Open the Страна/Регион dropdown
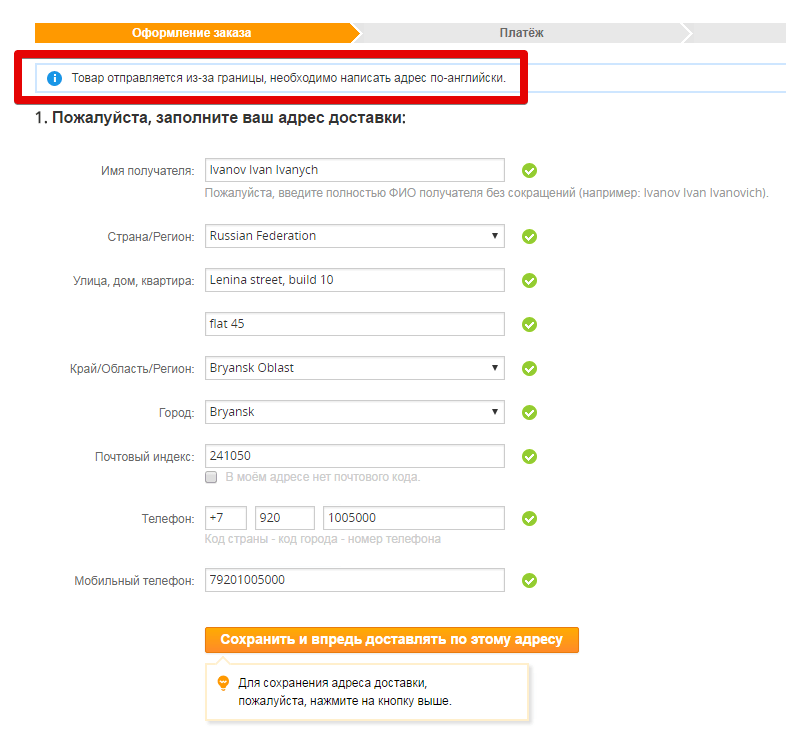Screen dimensions: 786x756 pos(354,236)
